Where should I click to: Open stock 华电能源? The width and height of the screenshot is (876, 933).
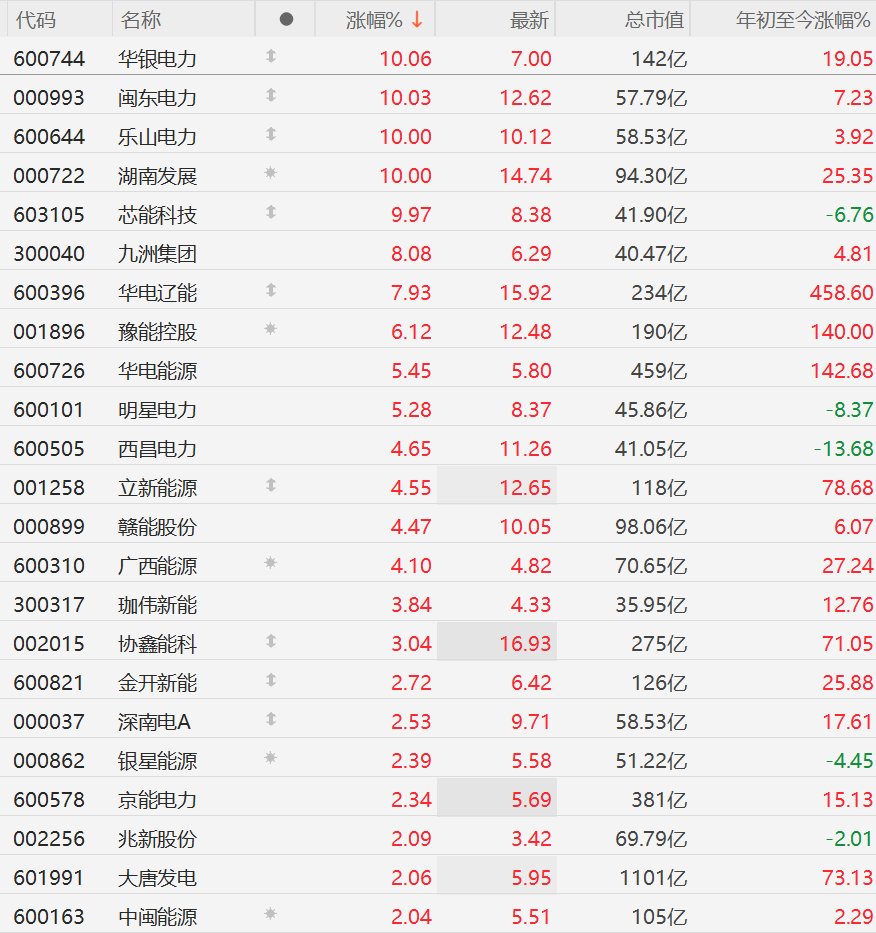pyautogui.click(x=157, y=371)
